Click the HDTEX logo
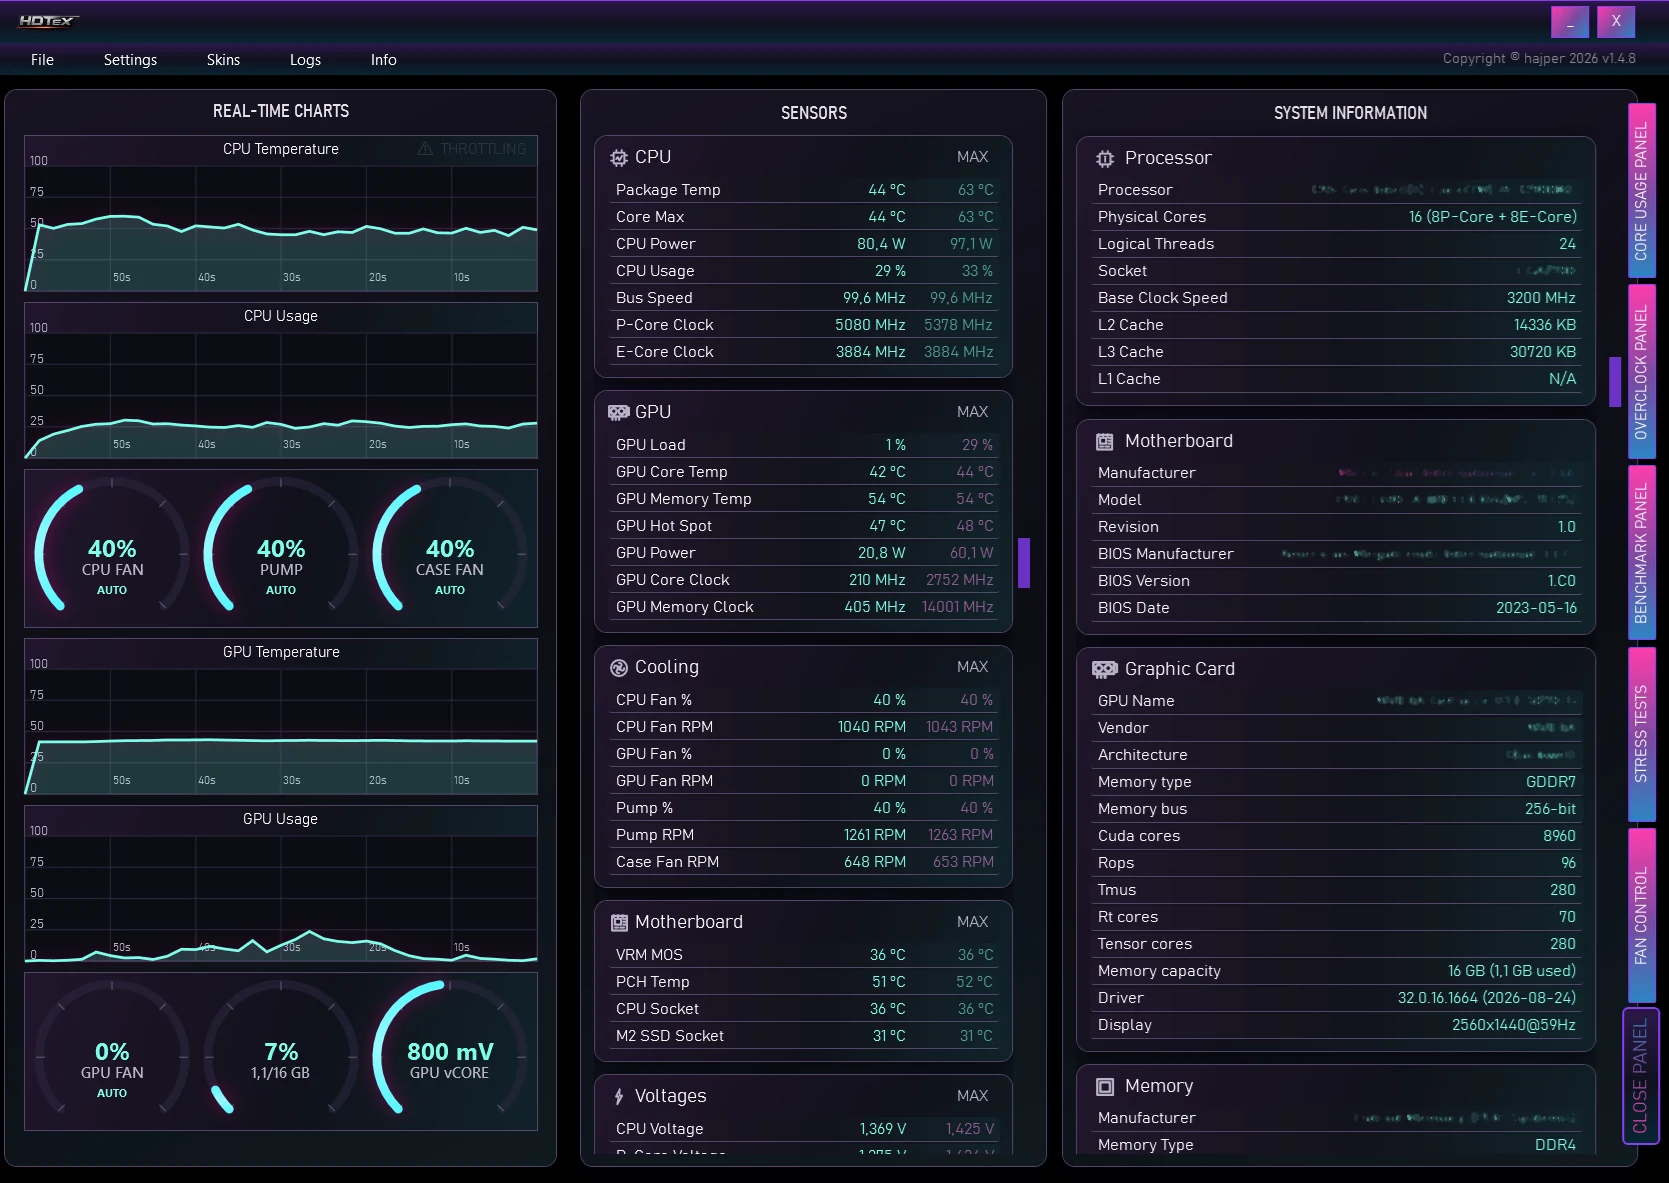The height and width of the screenshot is (1183, 1669). [x=48, y=20]
